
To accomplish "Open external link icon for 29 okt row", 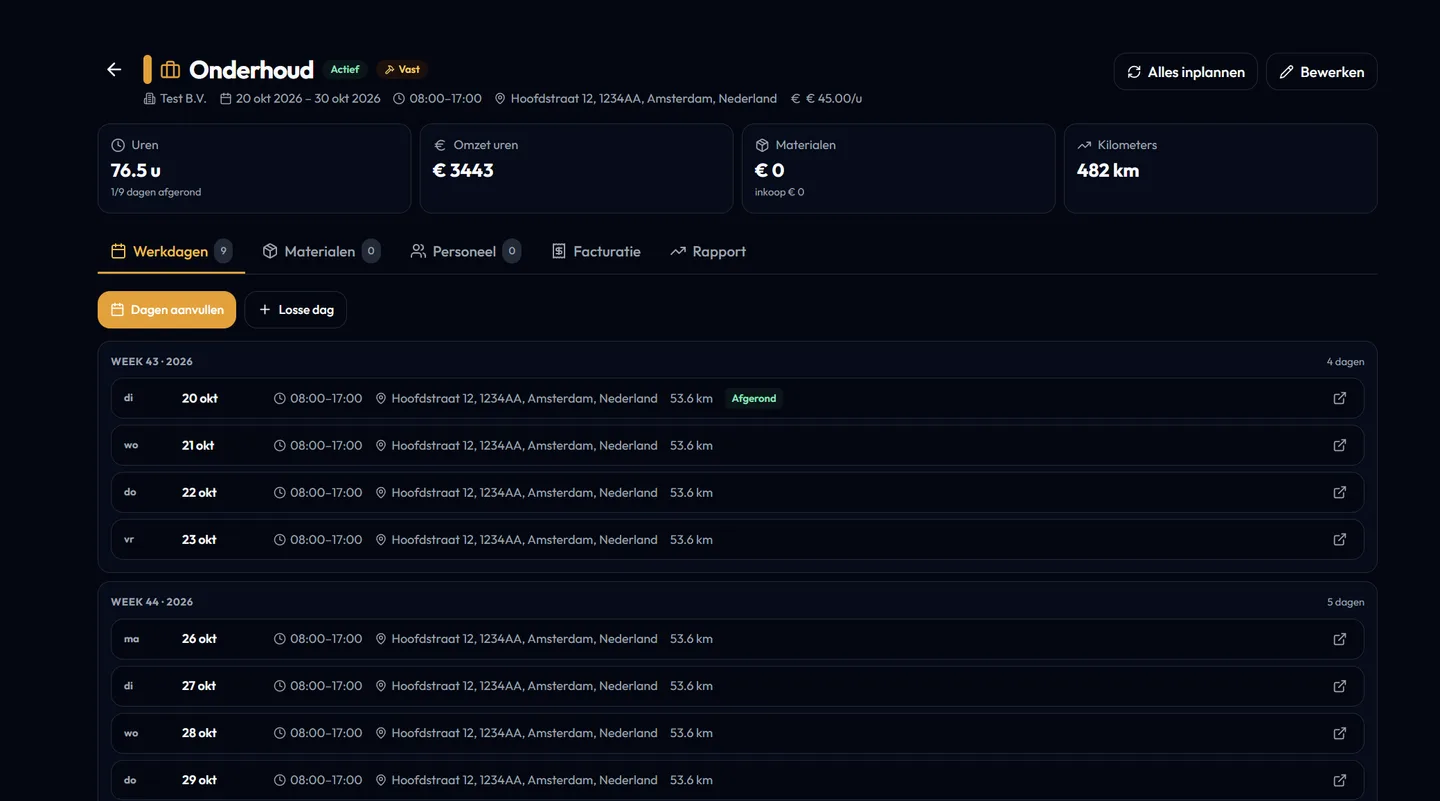I will [x=1340, y=780].
